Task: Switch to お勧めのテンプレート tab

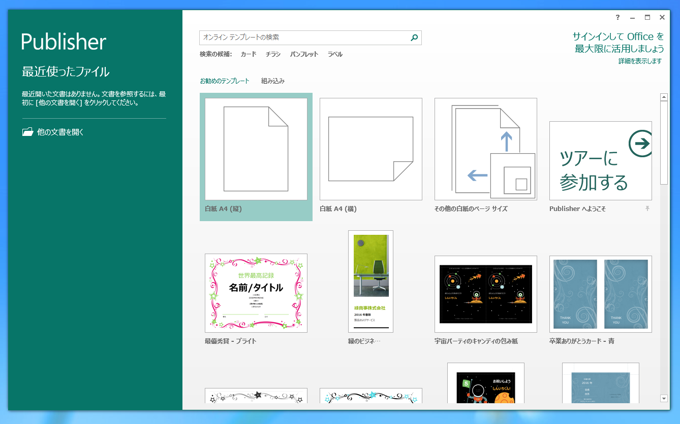Action: (x=225, y=81)
